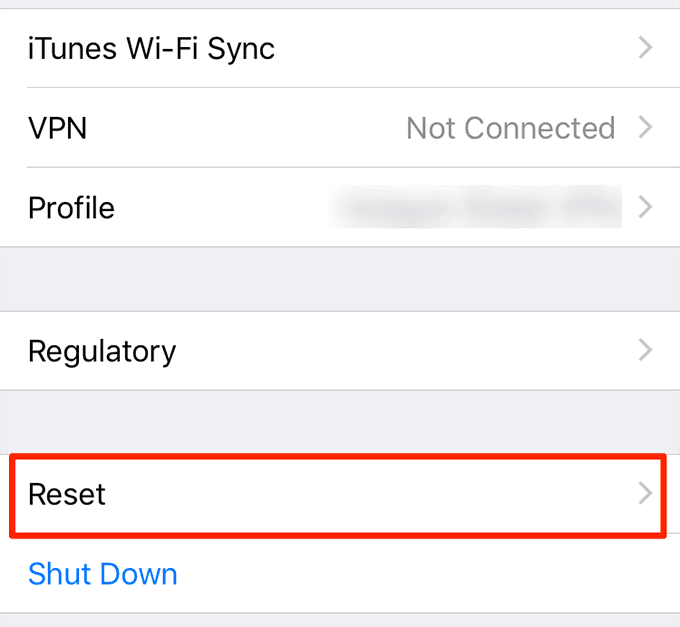This screenshot has height=627, width=680.
Task: Open iTunes Wi-Fi Sync settings
Action: pyautogui.click(x=340, y=48)
